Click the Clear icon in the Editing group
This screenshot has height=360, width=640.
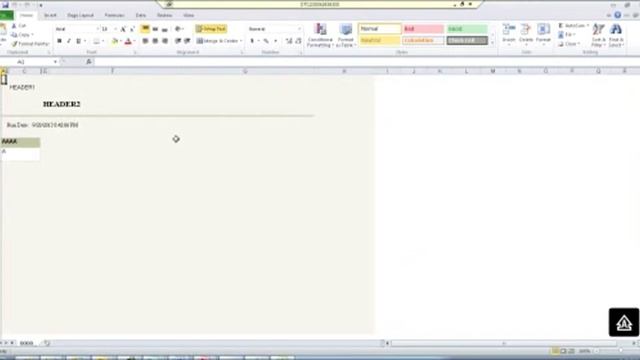pos(562,44)
